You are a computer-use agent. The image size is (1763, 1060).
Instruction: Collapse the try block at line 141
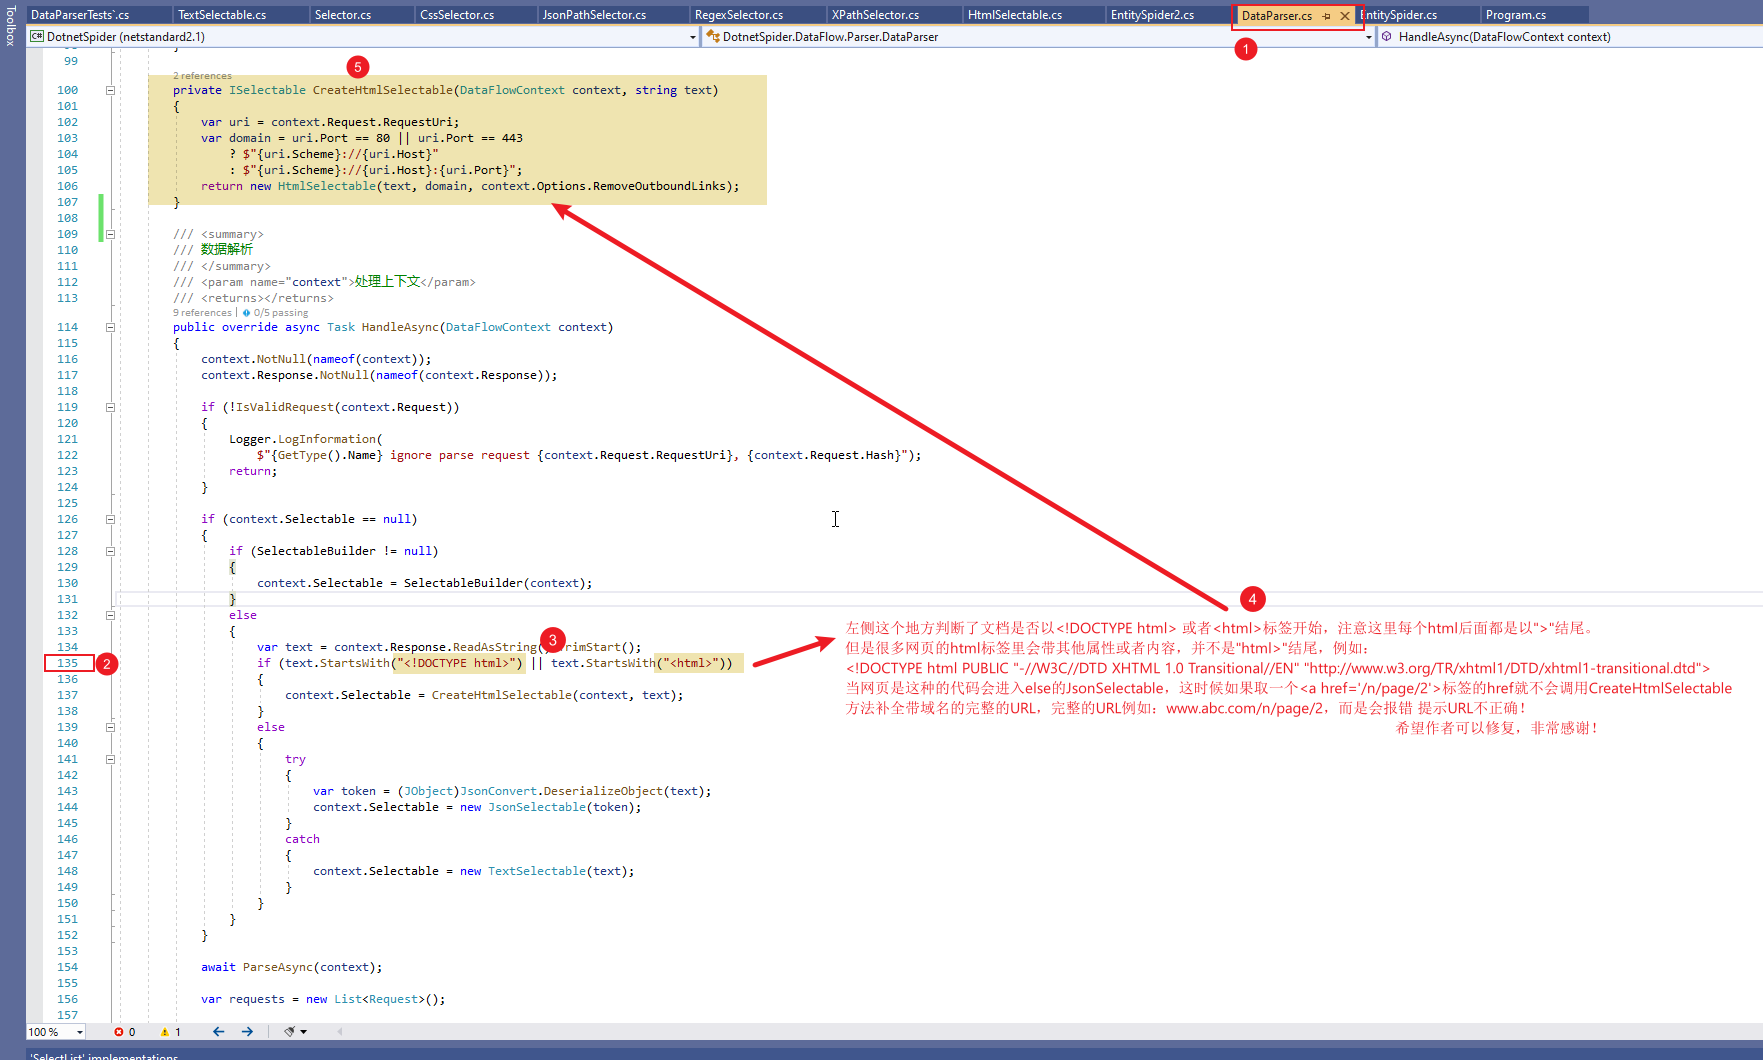[x=110, y=759]
